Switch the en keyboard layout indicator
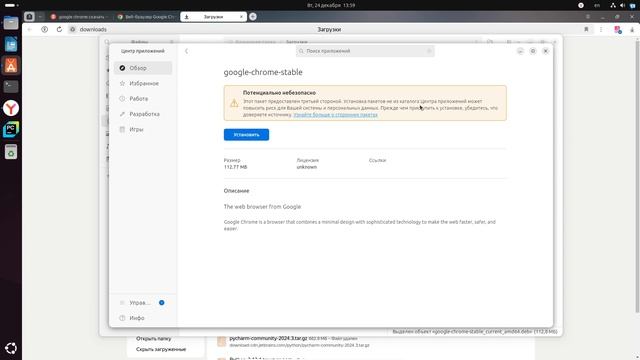The height and width of the screenshot is (360, 640). (597, 5)
